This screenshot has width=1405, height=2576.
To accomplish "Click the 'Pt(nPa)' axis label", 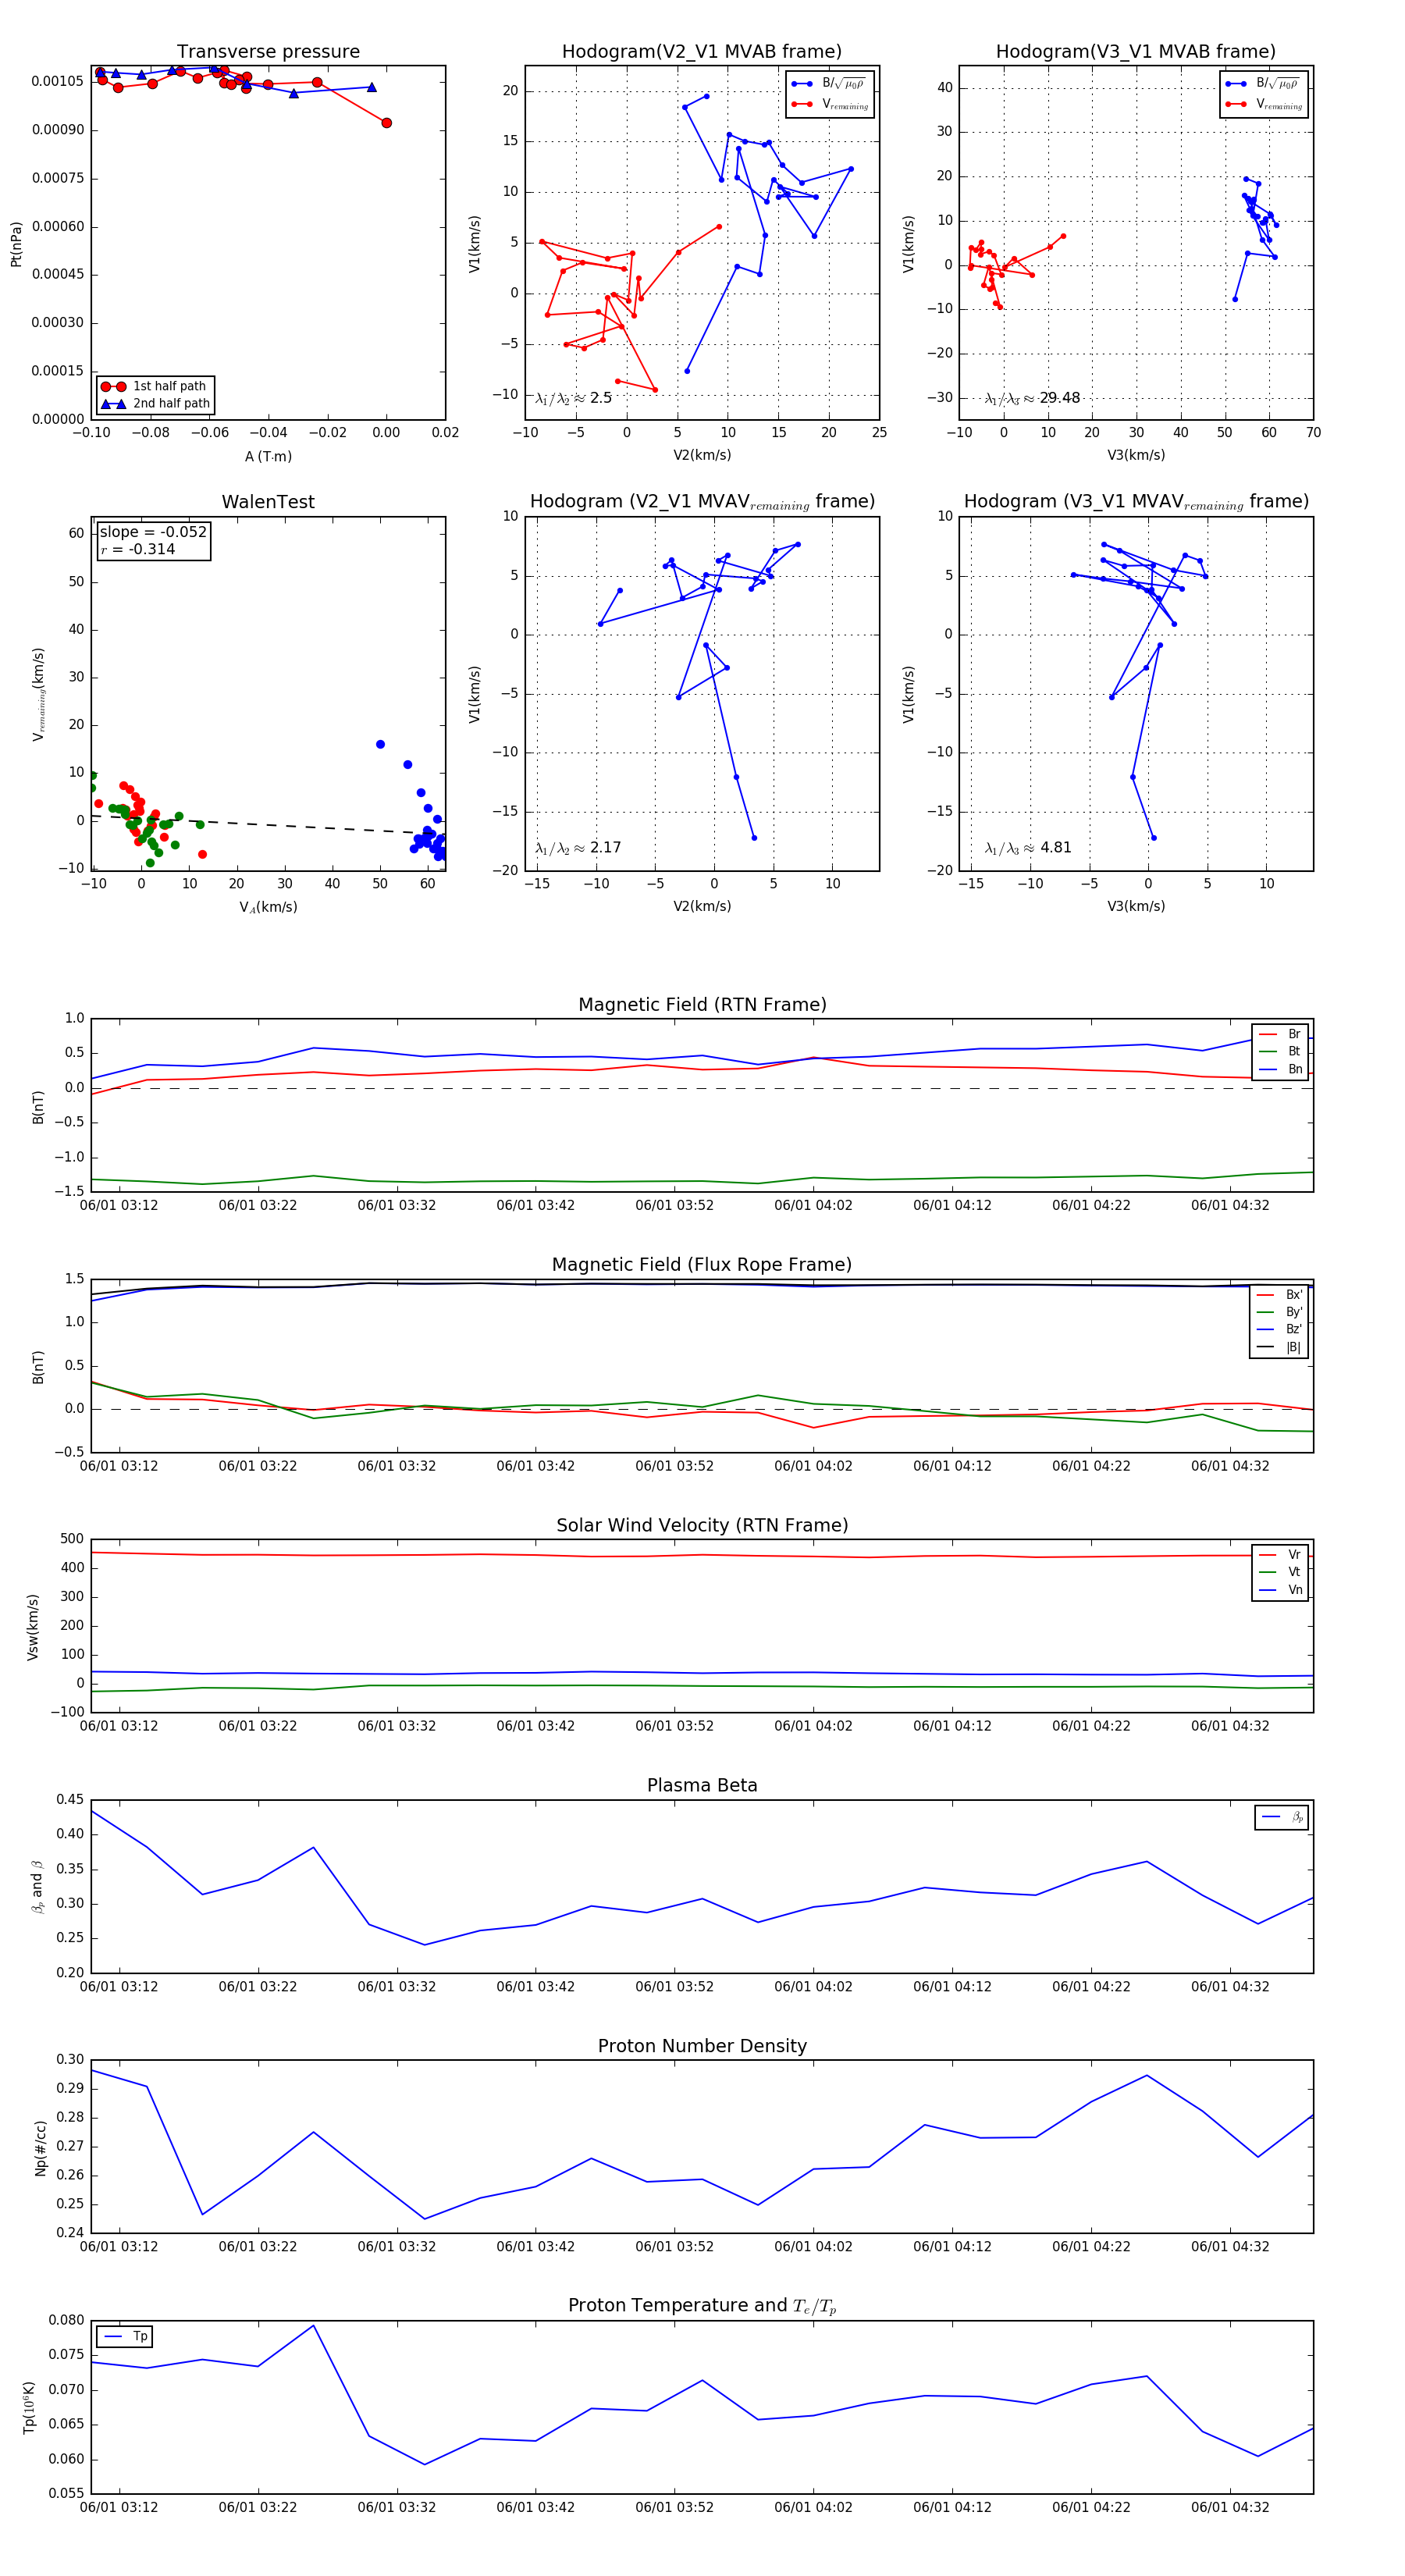I will 16,244.
